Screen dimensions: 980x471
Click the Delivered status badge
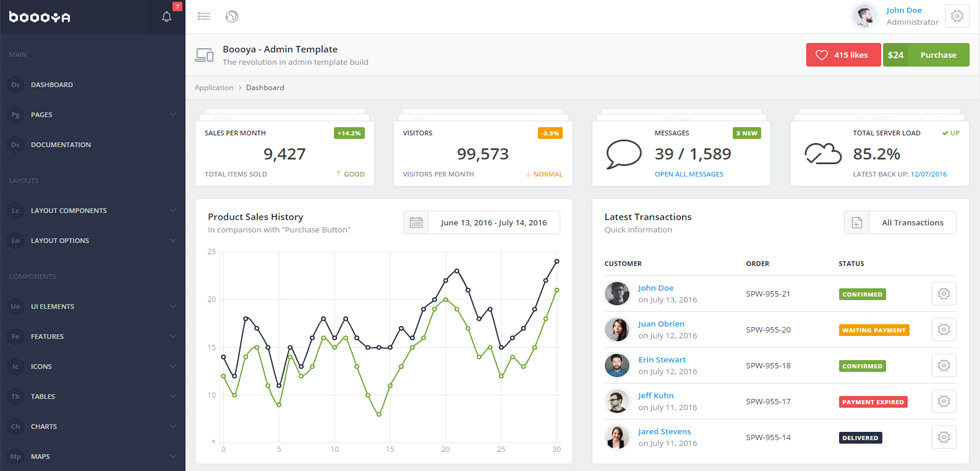pos(860,438)
